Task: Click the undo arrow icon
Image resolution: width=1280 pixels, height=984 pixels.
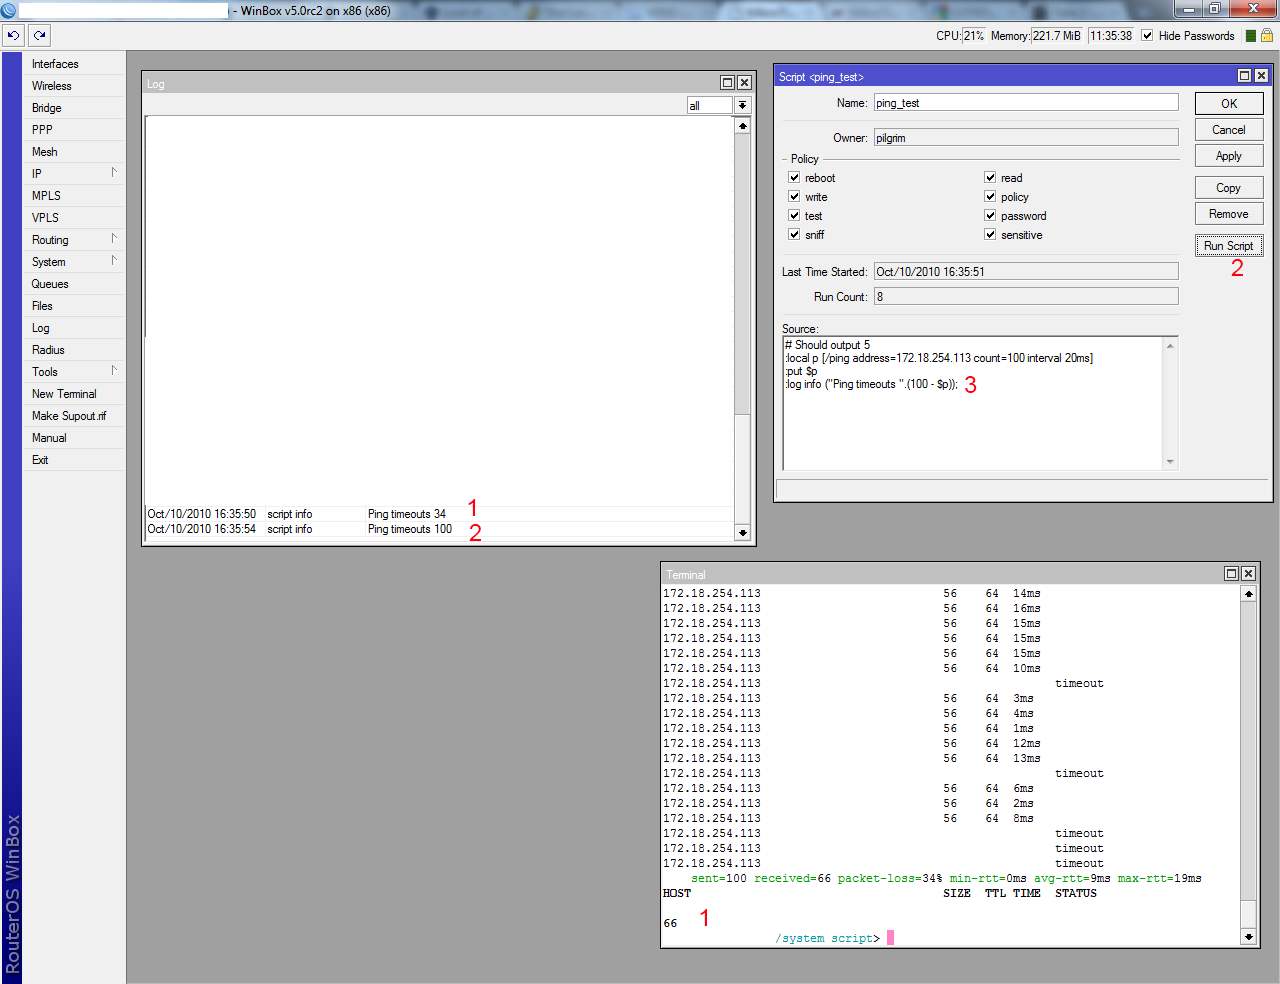Action: (x=13, y=35)
